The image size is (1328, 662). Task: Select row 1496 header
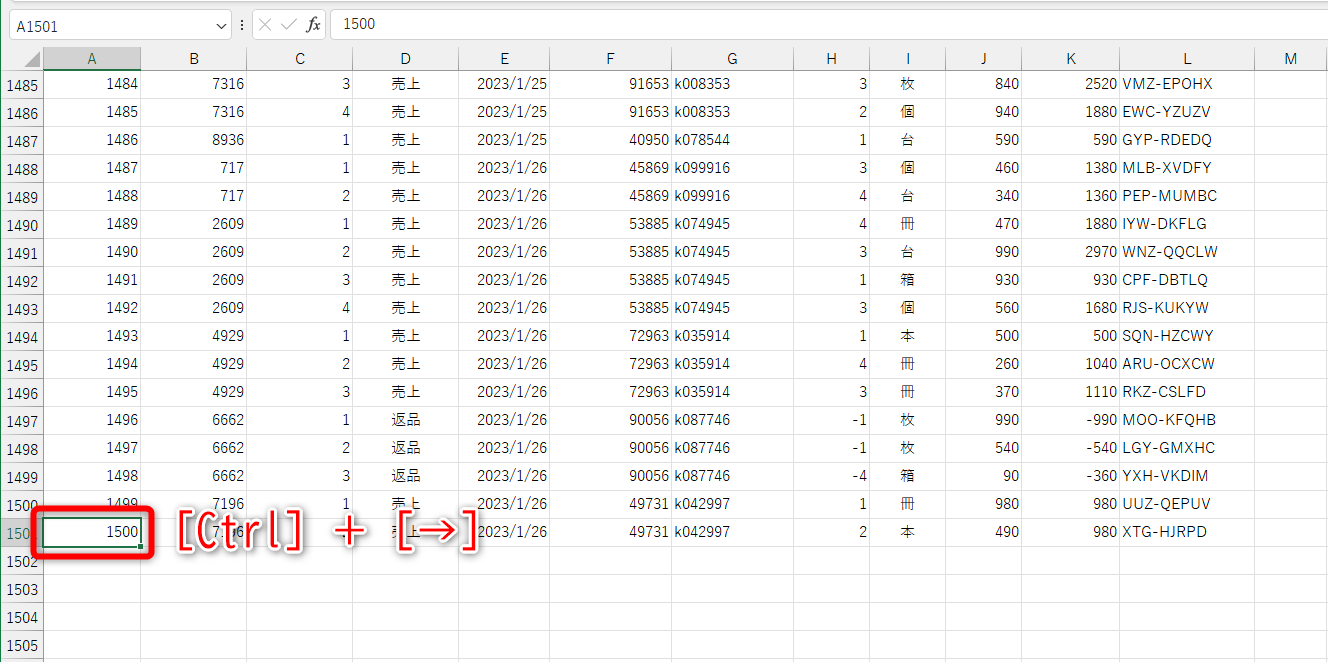(x=22, y=393)
